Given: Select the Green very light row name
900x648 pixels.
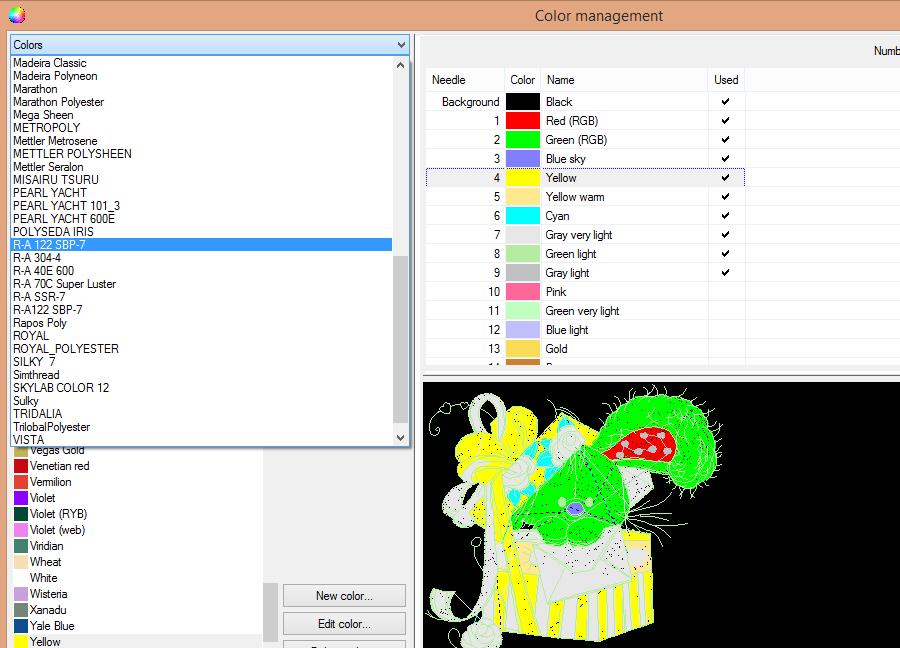Looking at the screenshot, I should pyautogui.click(x=582, y=311).
